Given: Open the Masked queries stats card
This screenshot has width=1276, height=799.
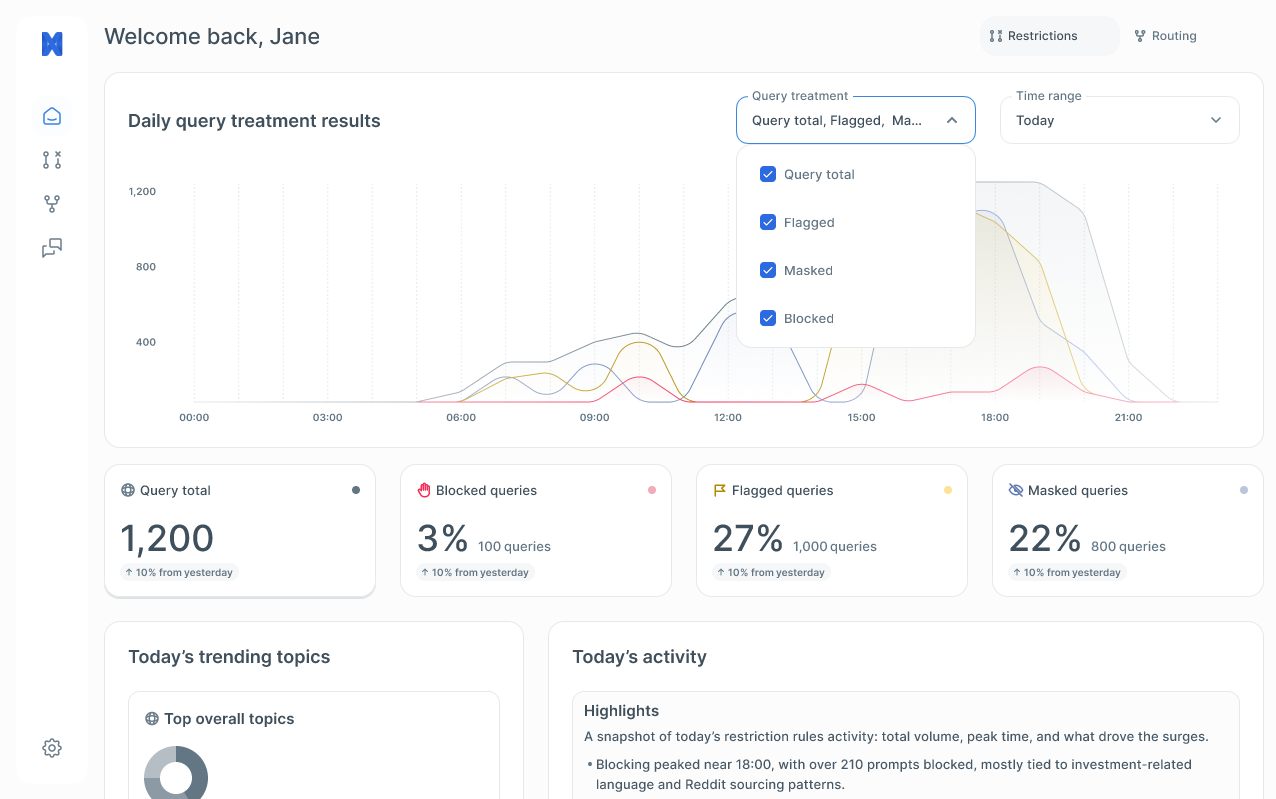Looking at the screenshot, I should (1127, 530).
